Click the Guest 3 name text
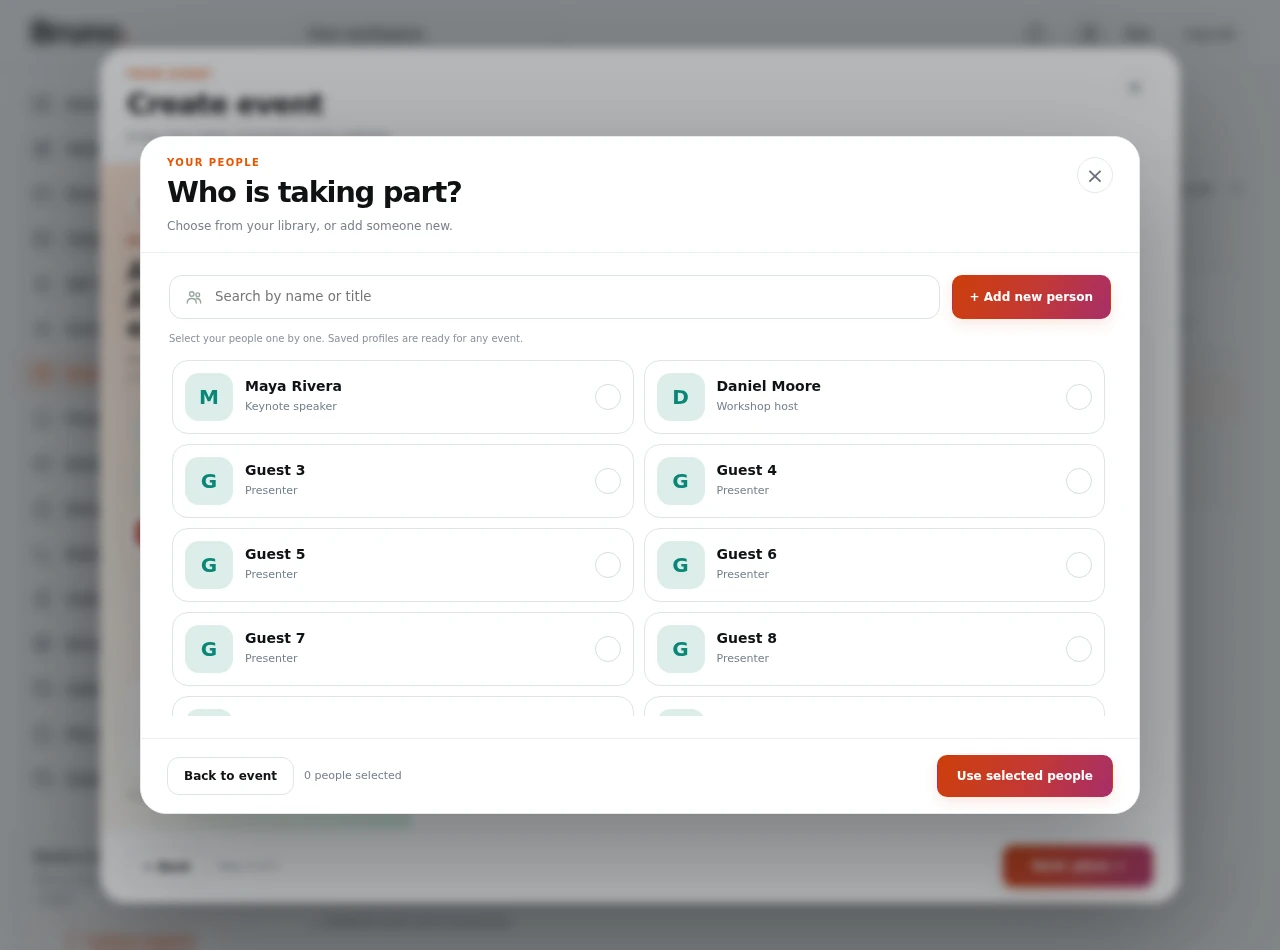Screen dimensions: 1280x950 click(275, 470)
